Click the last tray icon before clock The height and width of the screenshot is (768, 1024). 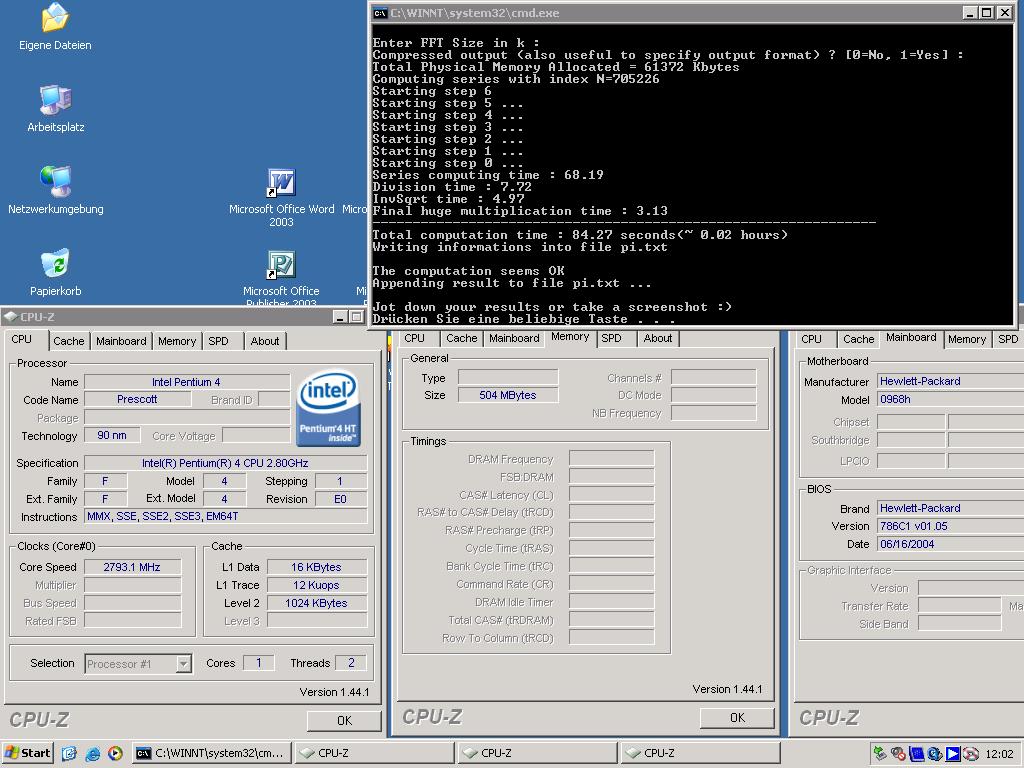click(971, 754)
